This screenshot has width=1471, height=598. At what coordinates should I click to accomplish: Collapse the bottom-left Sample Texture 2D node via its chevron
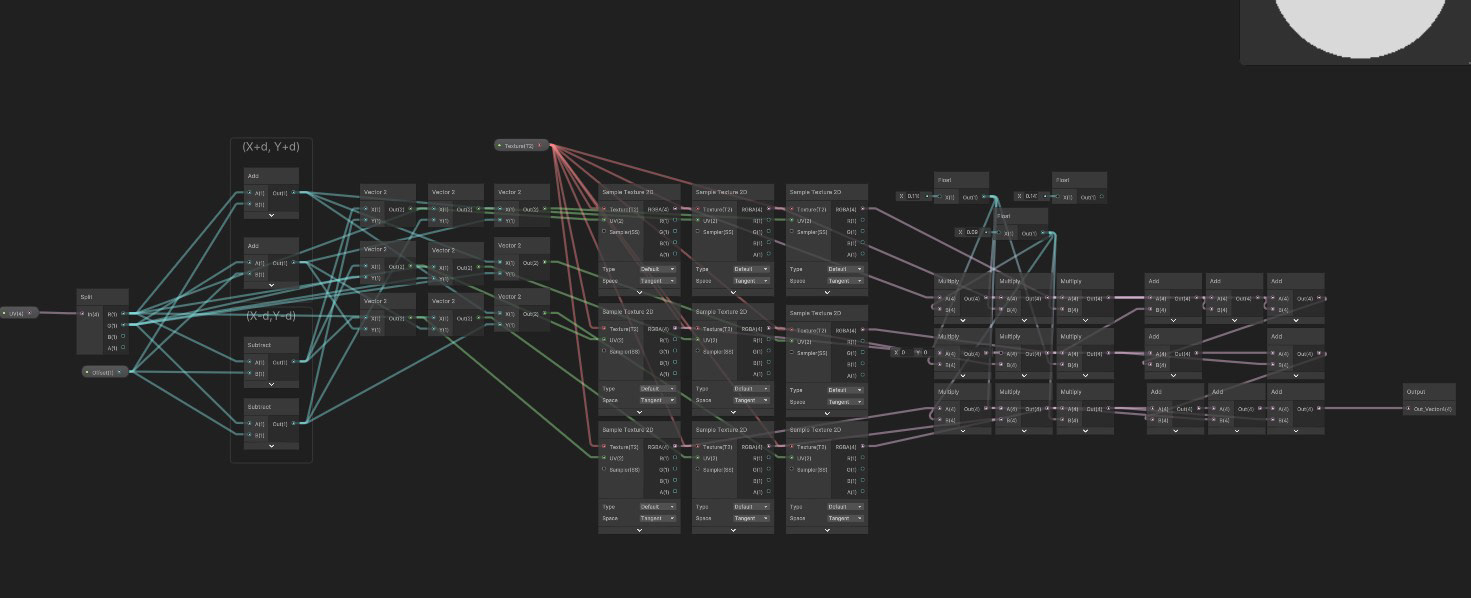(639, 530)
